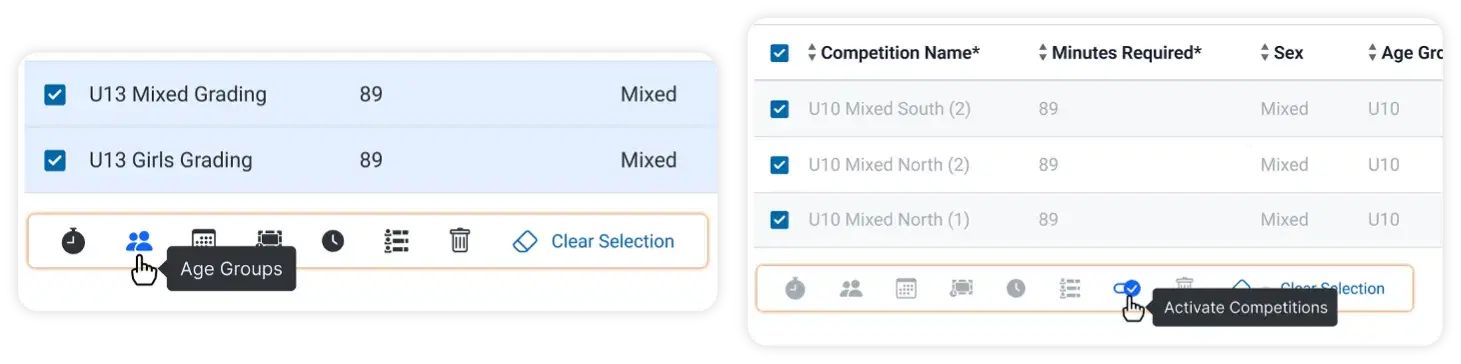Click the greyed calendar icon in right toolbar
This screenshot has width=1461, height=364.
point(906,289)
